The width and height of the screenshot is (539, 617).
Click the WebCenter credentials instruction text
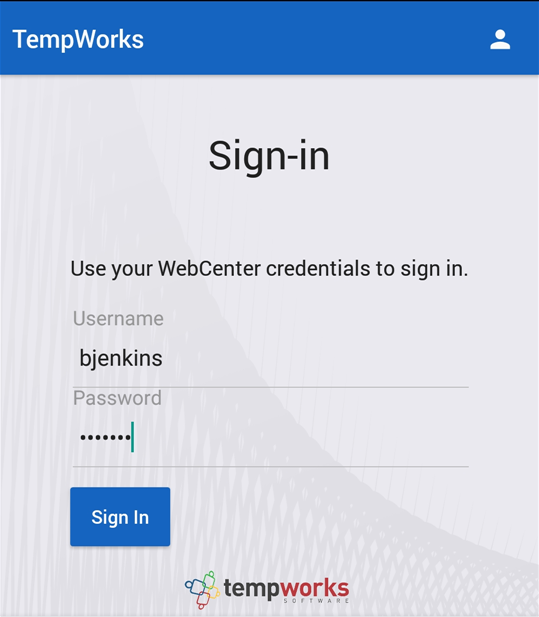coord(269,269)
